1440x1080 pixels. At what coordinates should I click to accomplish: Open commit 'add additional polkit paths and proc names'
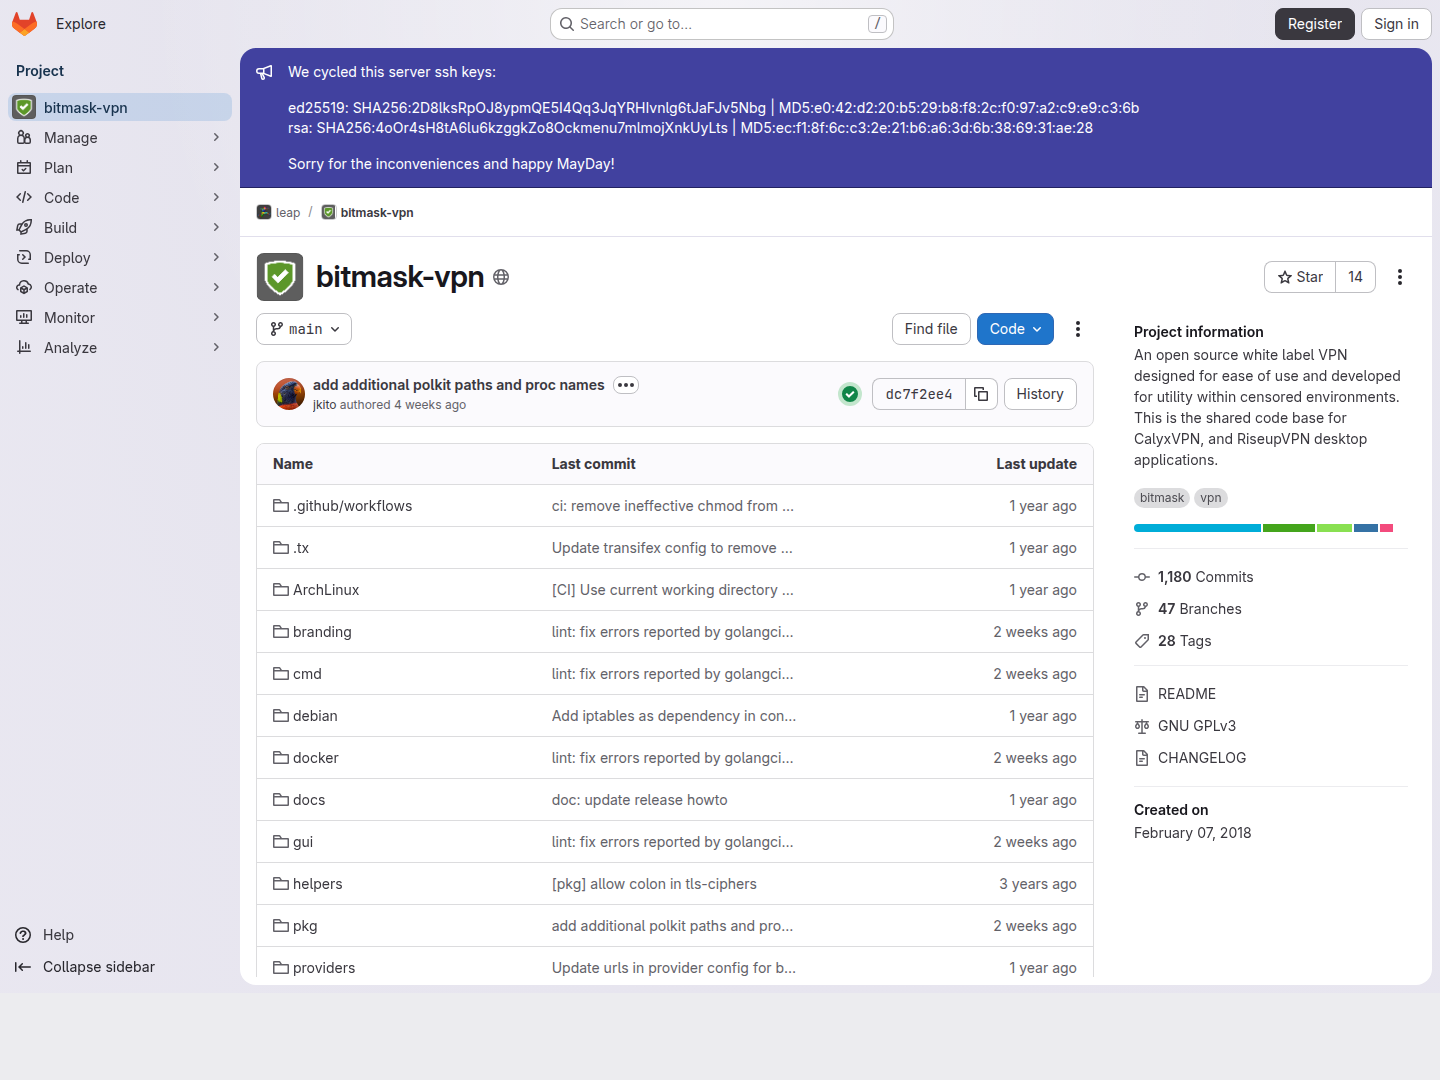tap(459, 385)
